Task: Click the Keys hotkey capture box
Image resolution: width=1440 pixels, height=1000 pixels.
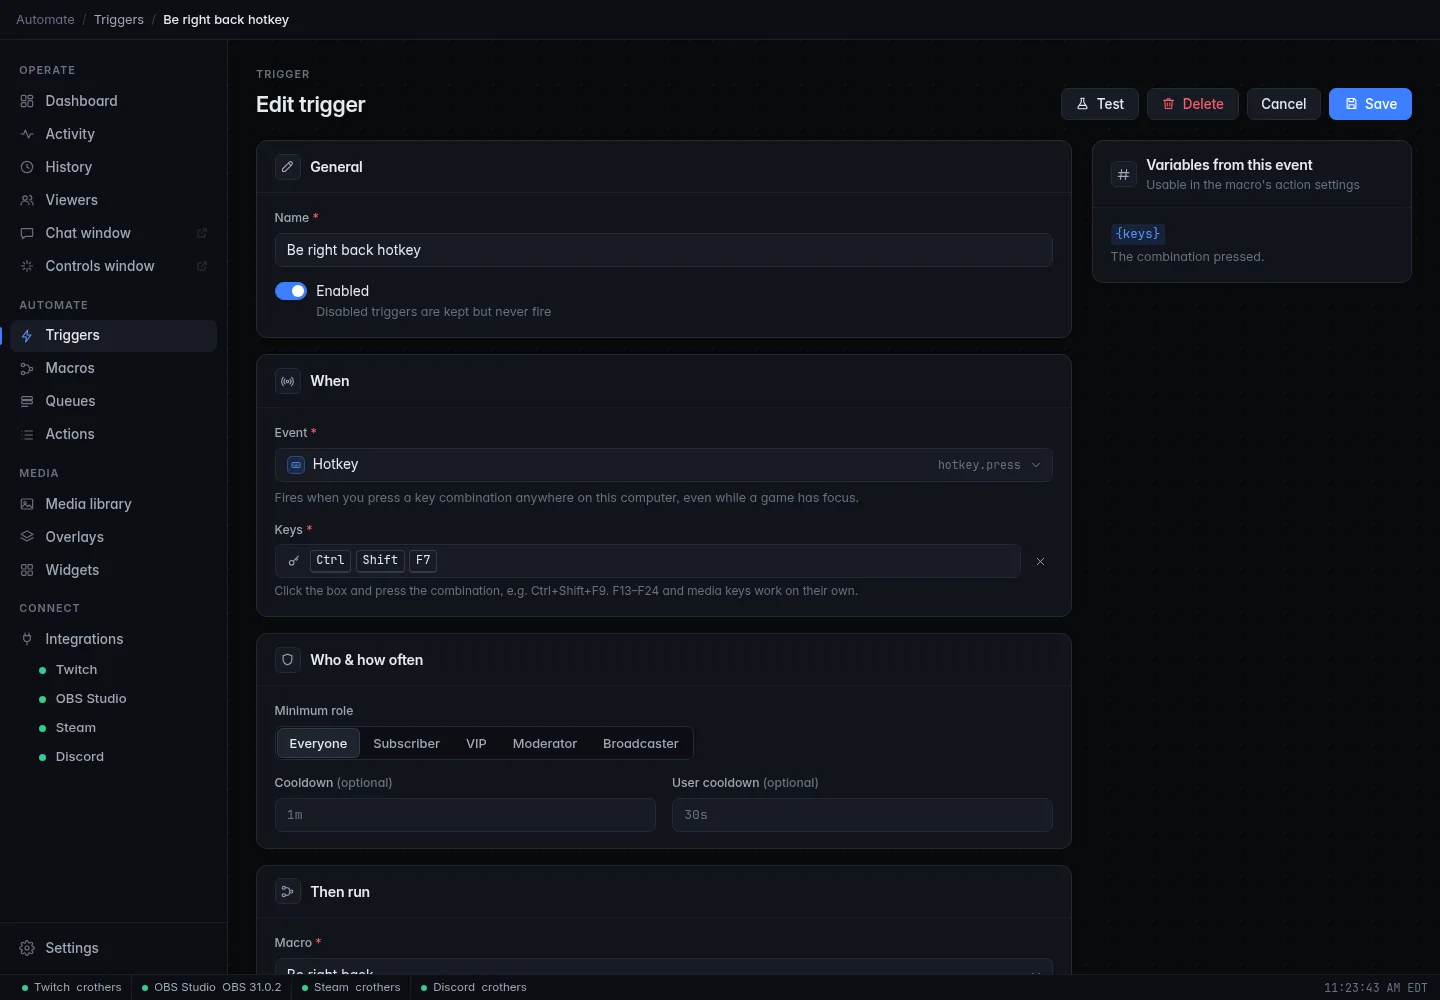Action: pyautogui.click(x=647, y=561)
